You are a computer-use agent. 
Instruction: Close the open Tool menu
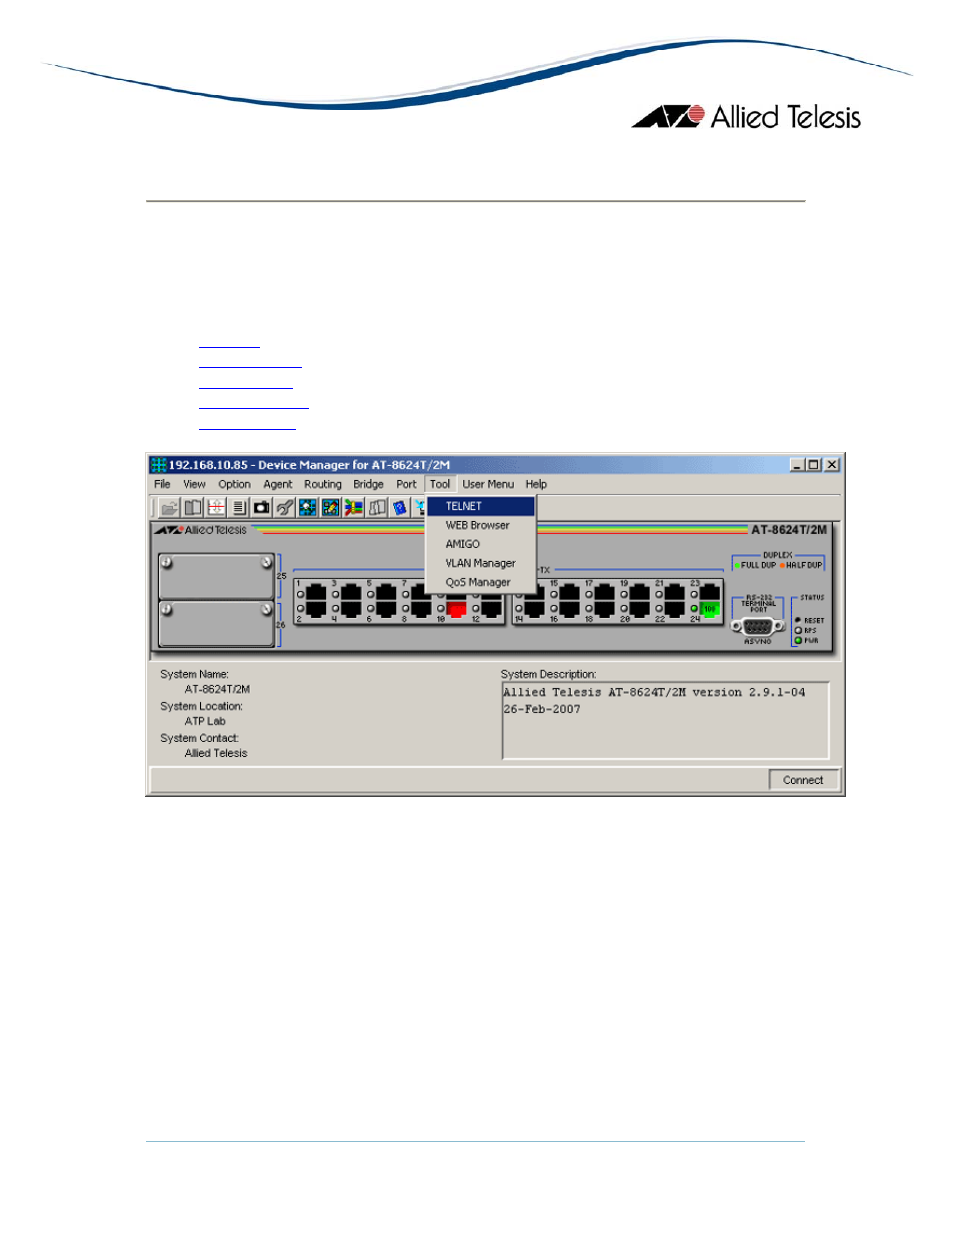point(440,484)
